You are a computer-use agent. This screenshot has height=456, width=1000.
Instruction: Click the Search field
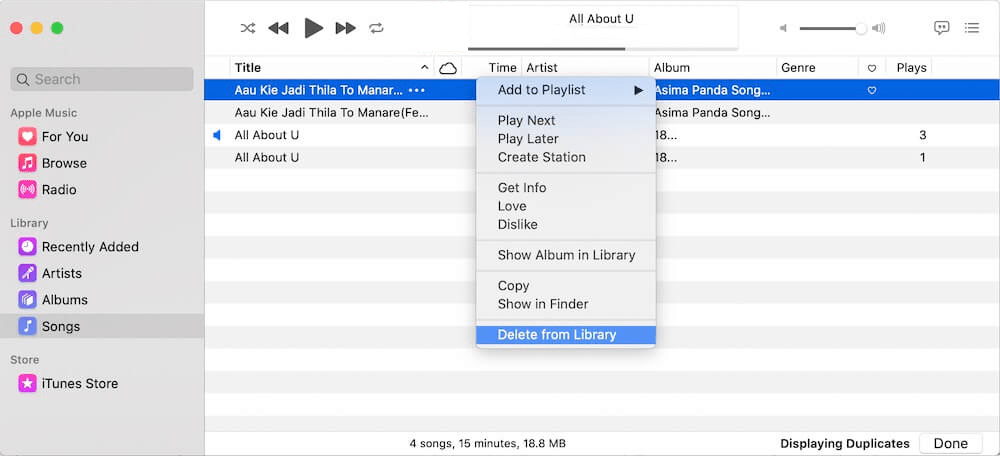(x=102, y=79)
